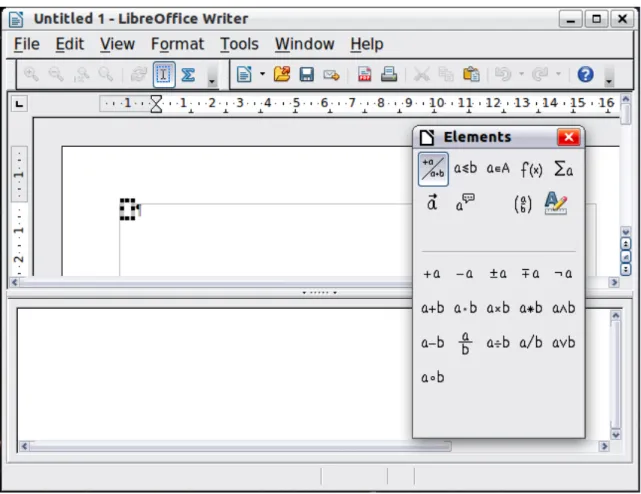Image resolution: width=641 pixels, height=494 pixels.
Task: Click the indent marker on the horizontal ruler
Action: tap(156, 104)
